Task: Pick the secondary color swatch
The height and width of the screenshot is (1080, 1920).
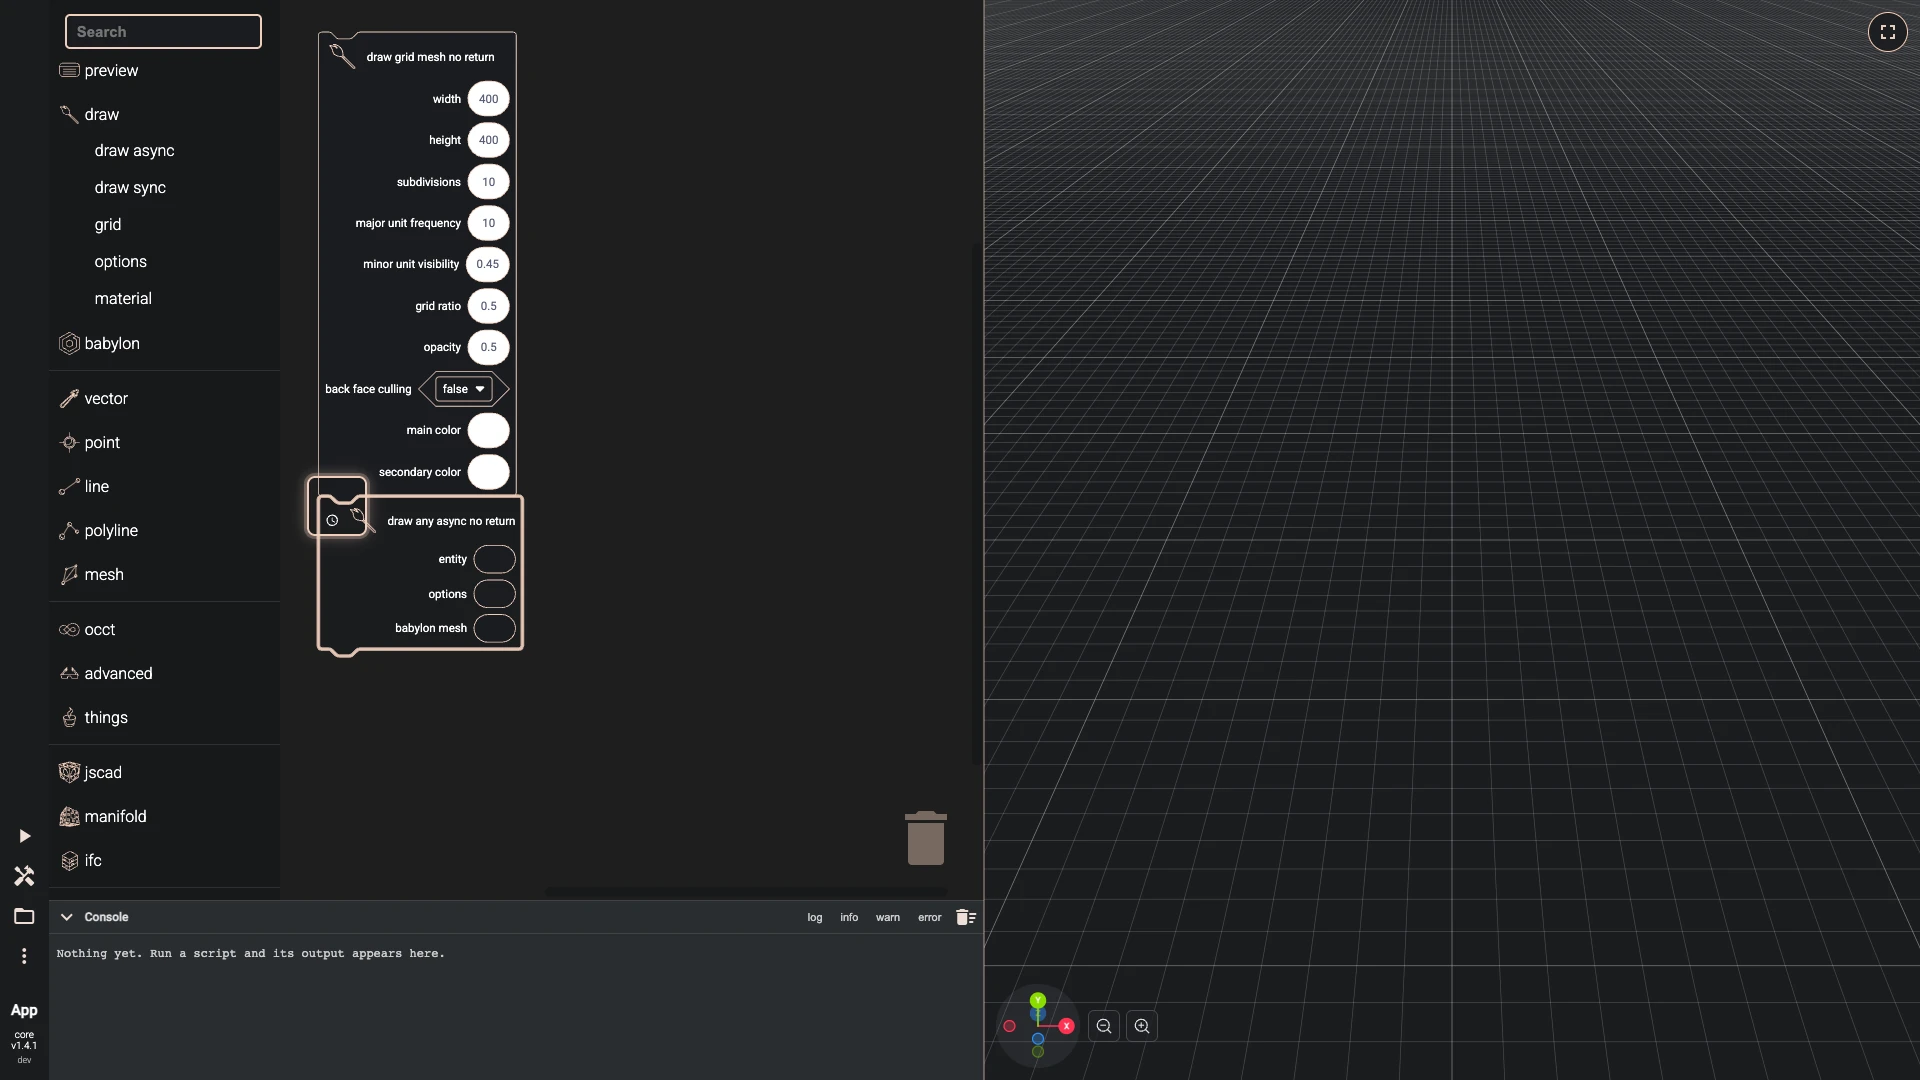Action: 488,472
